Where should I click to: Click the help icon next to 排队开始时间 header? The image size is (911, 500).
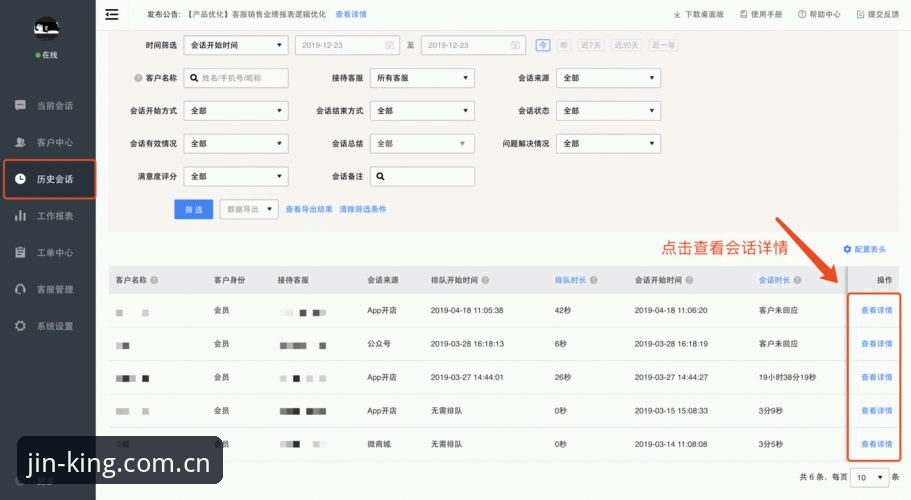pos(485,280)
